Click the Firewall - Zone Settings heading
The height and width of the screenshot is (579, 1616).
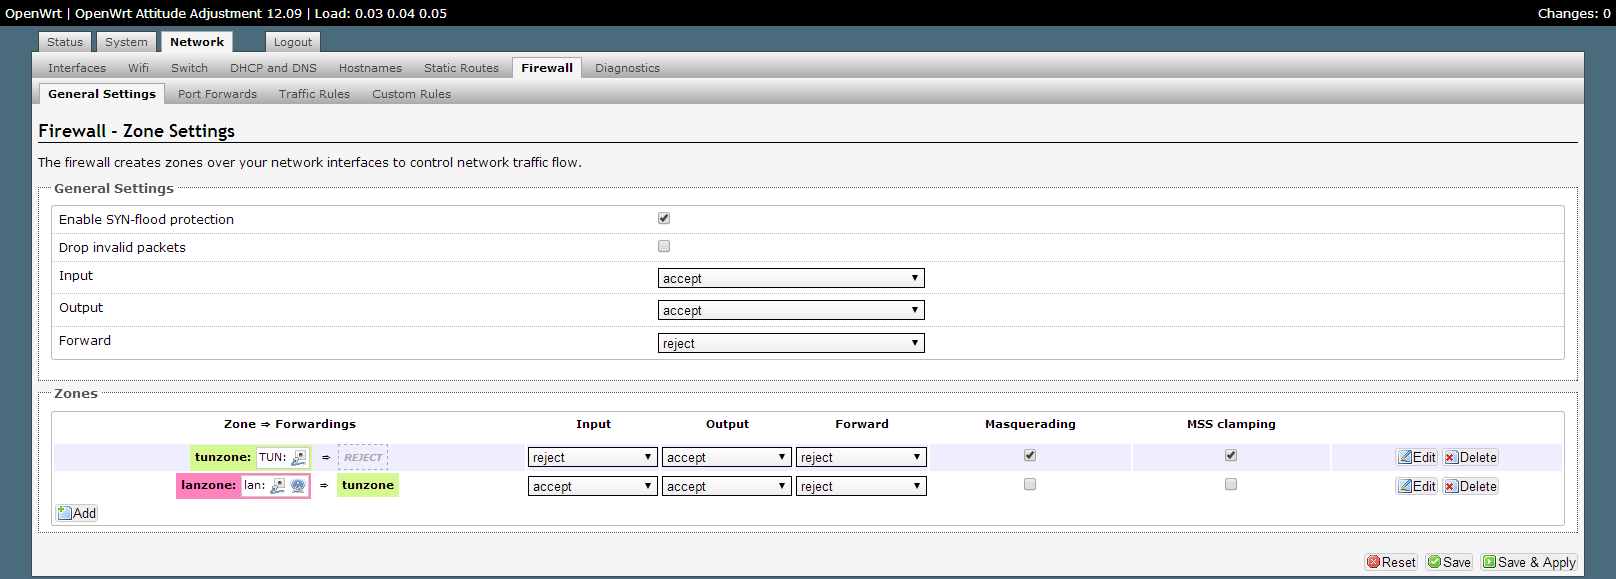click(136, 131)
